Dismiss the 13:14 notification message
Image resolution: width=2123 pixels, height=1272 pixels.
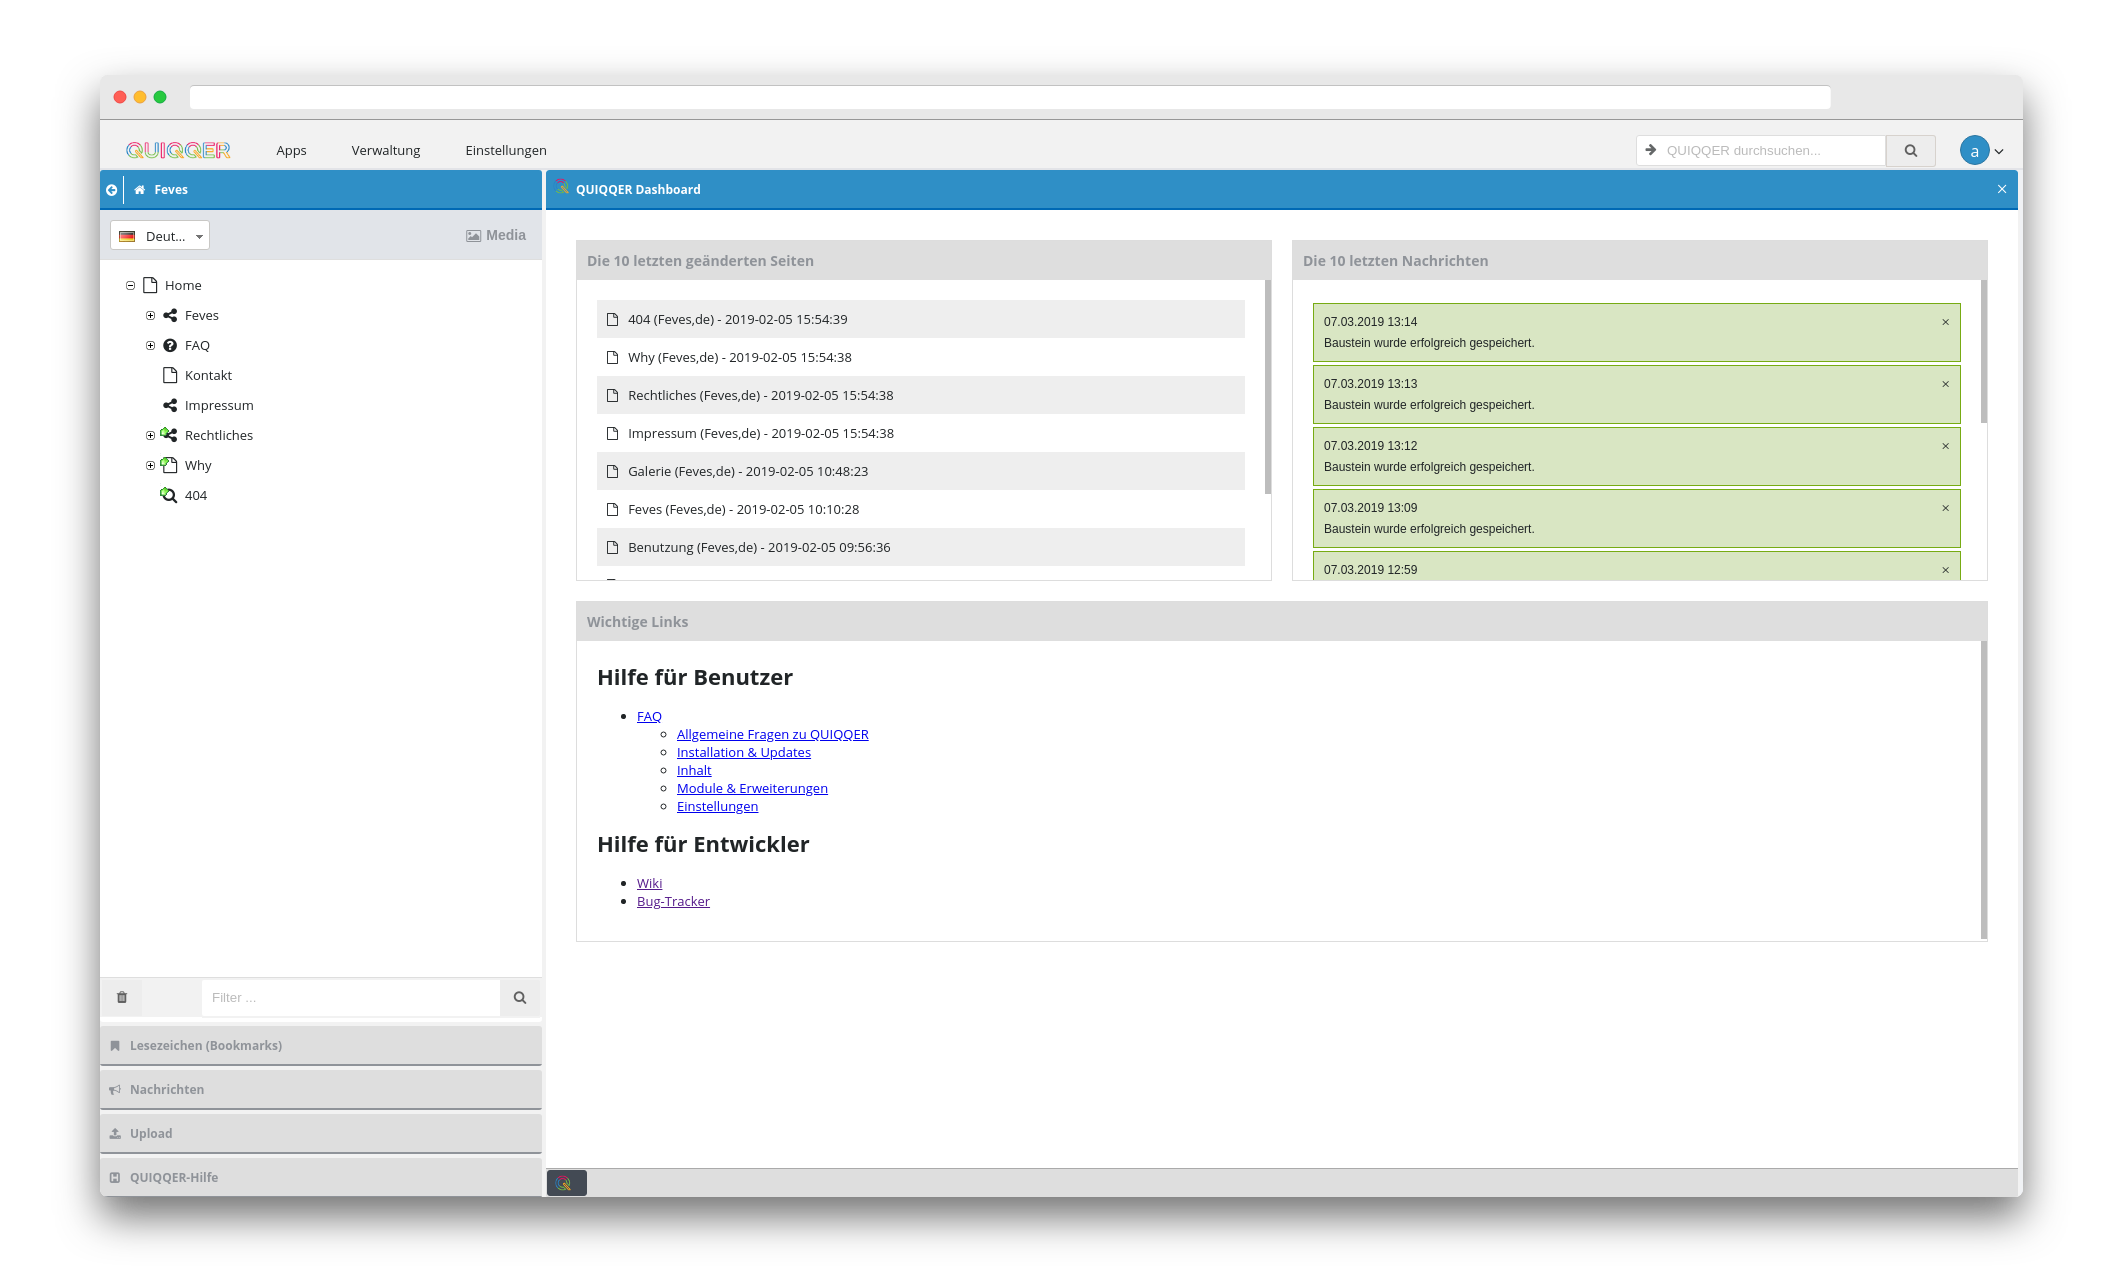1946,322
